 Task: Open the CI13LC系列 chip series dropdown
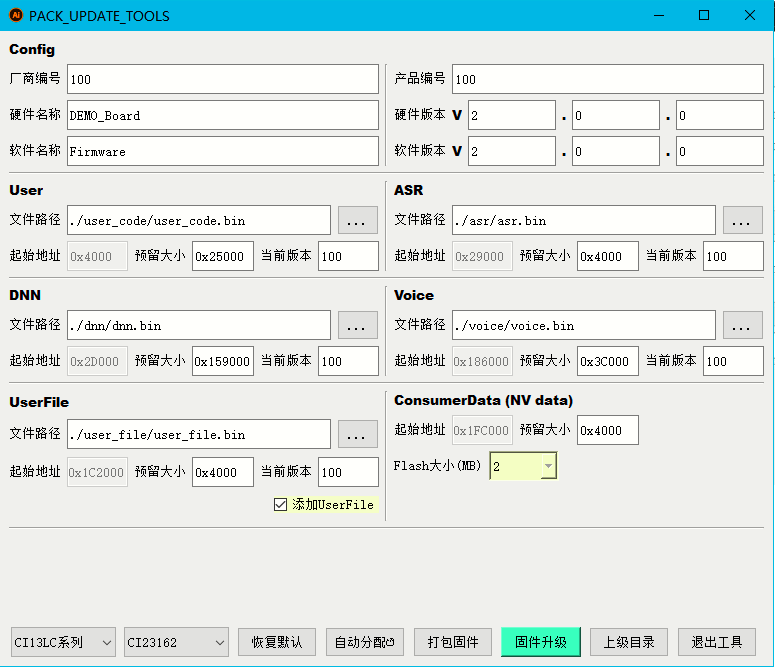(63, 642)
